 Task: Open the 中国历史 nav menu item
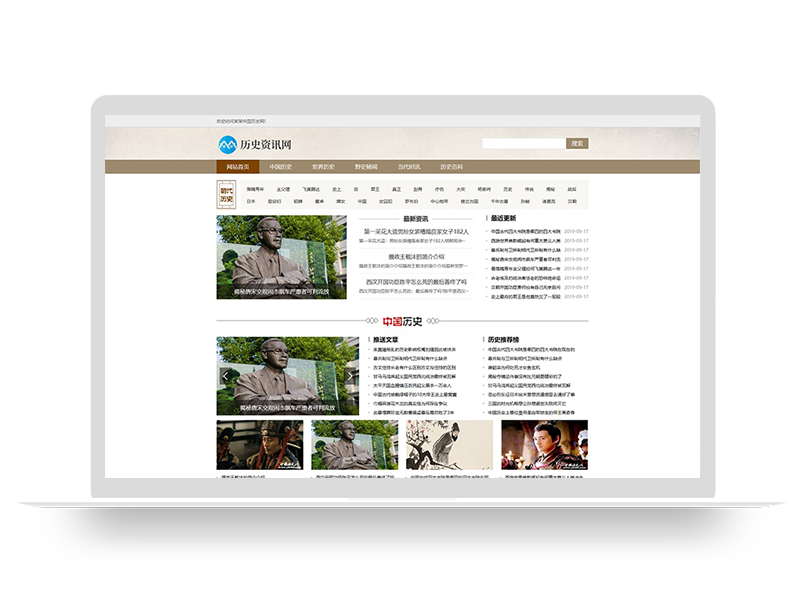click(281, 167)
